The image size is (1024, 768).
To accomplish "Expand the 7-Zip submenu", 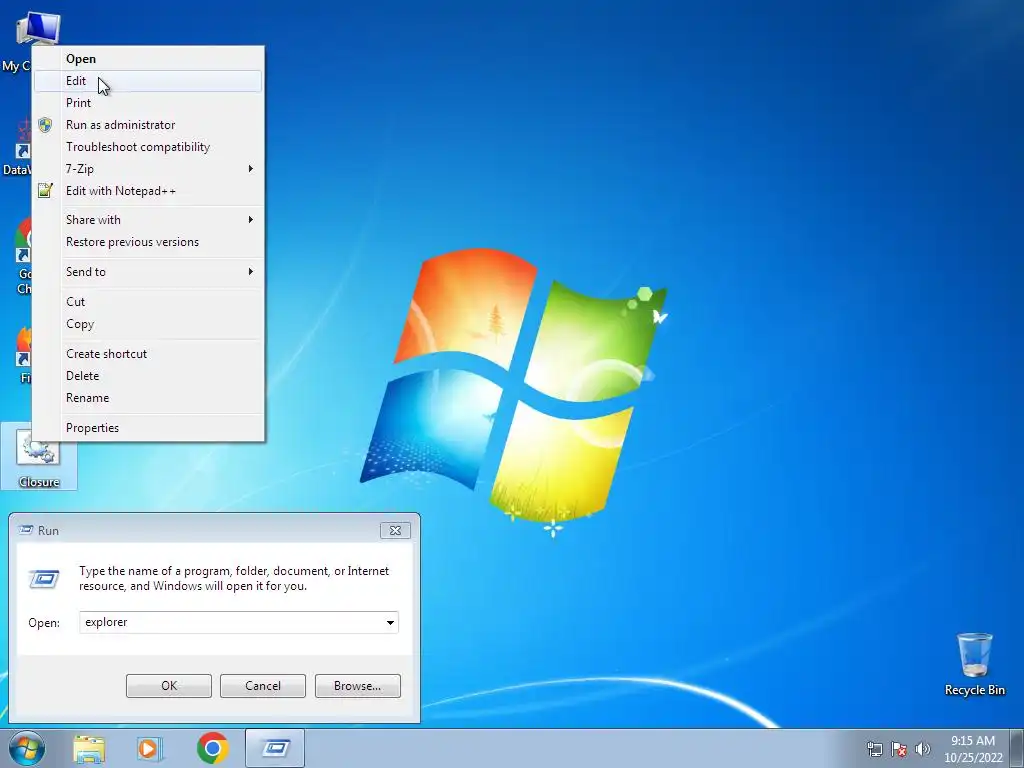I will click(x=148, y=168).
